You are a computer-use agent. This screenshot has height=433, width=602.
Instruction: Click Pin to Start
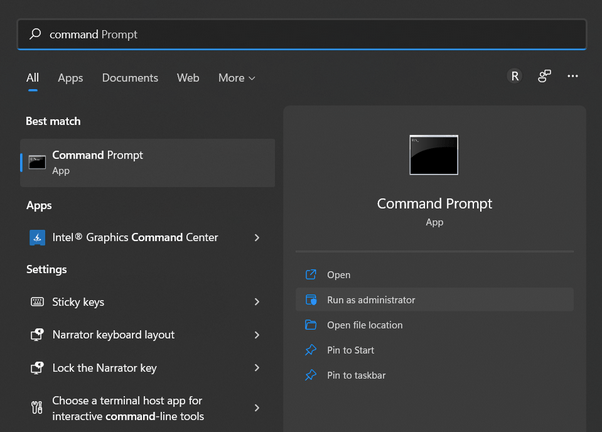435,350
